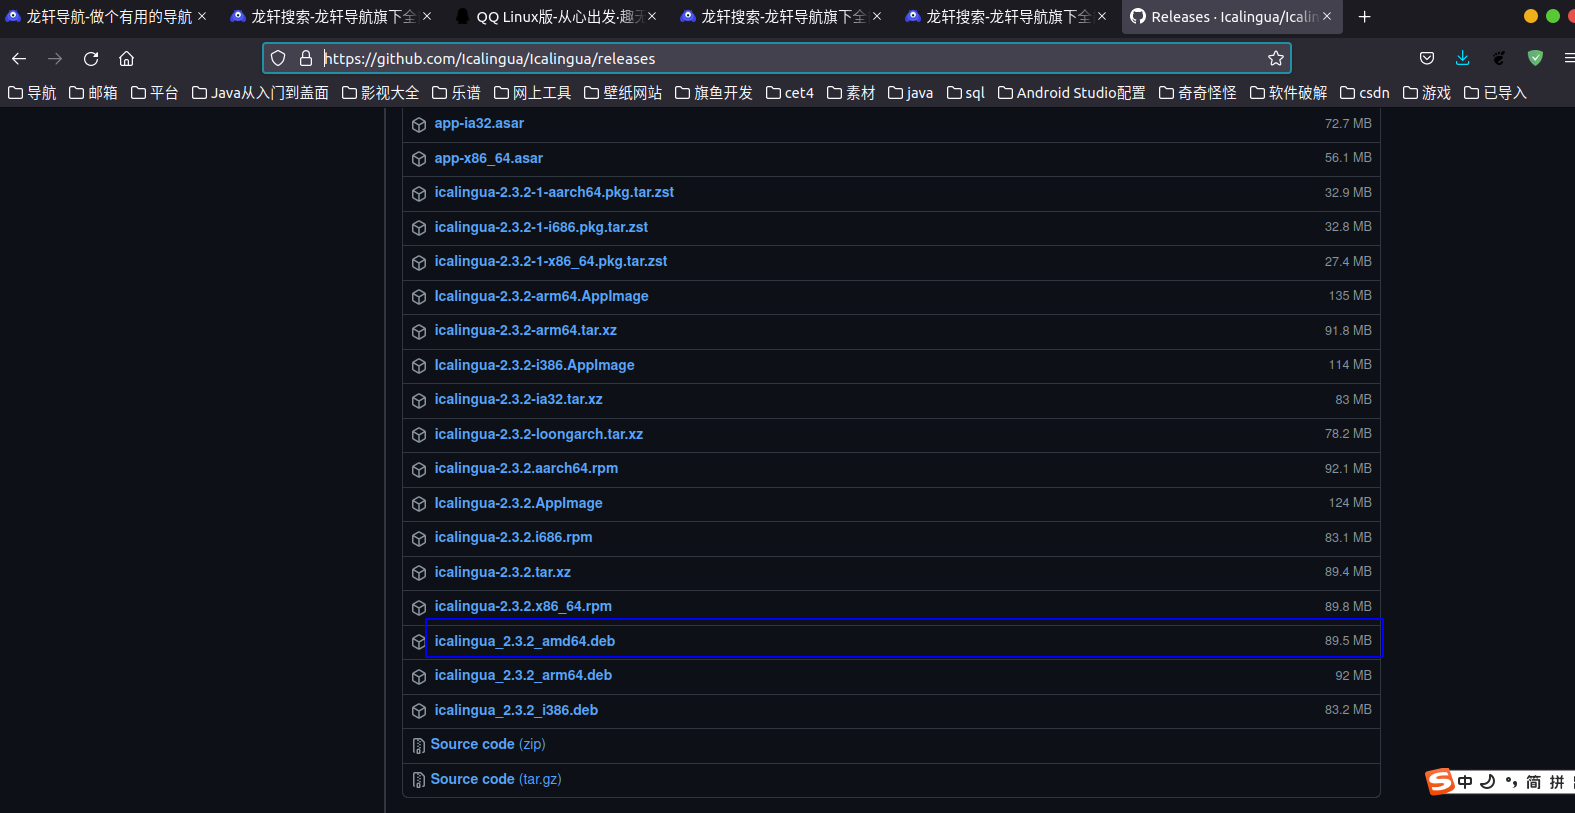The height and width of the screenshot is (813, 1575).
Task: Open the 软件破解 bookmarks folder
Action: [x=1289, y=92]
